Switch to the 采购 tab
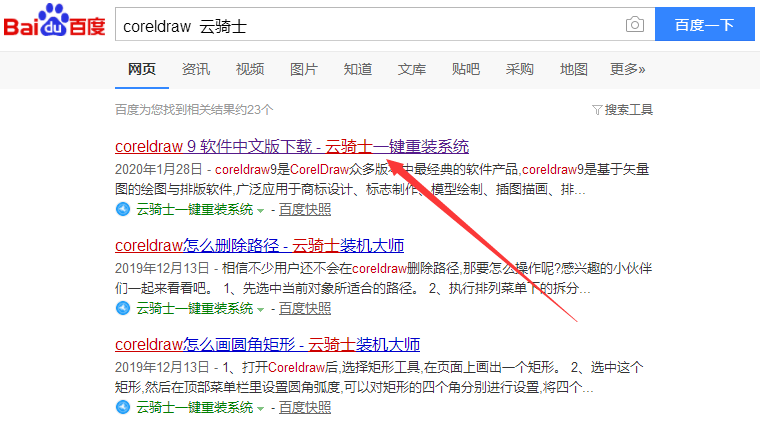Viewport: 760px width, 422px height. point(520,69)
